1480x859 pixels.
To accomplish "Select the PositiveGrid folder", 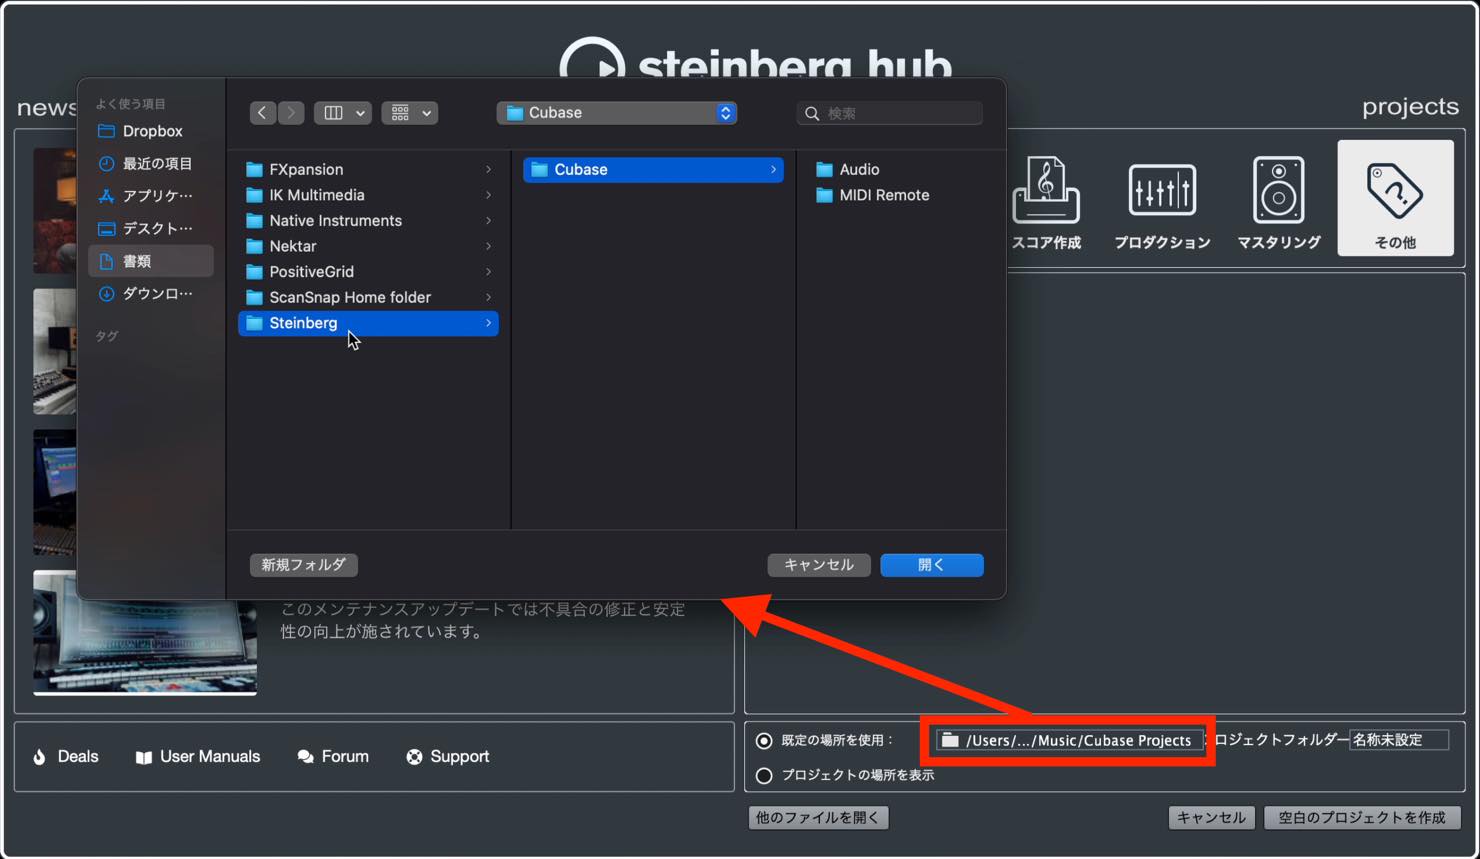I will pyautogui.click(x=368, y=272).
